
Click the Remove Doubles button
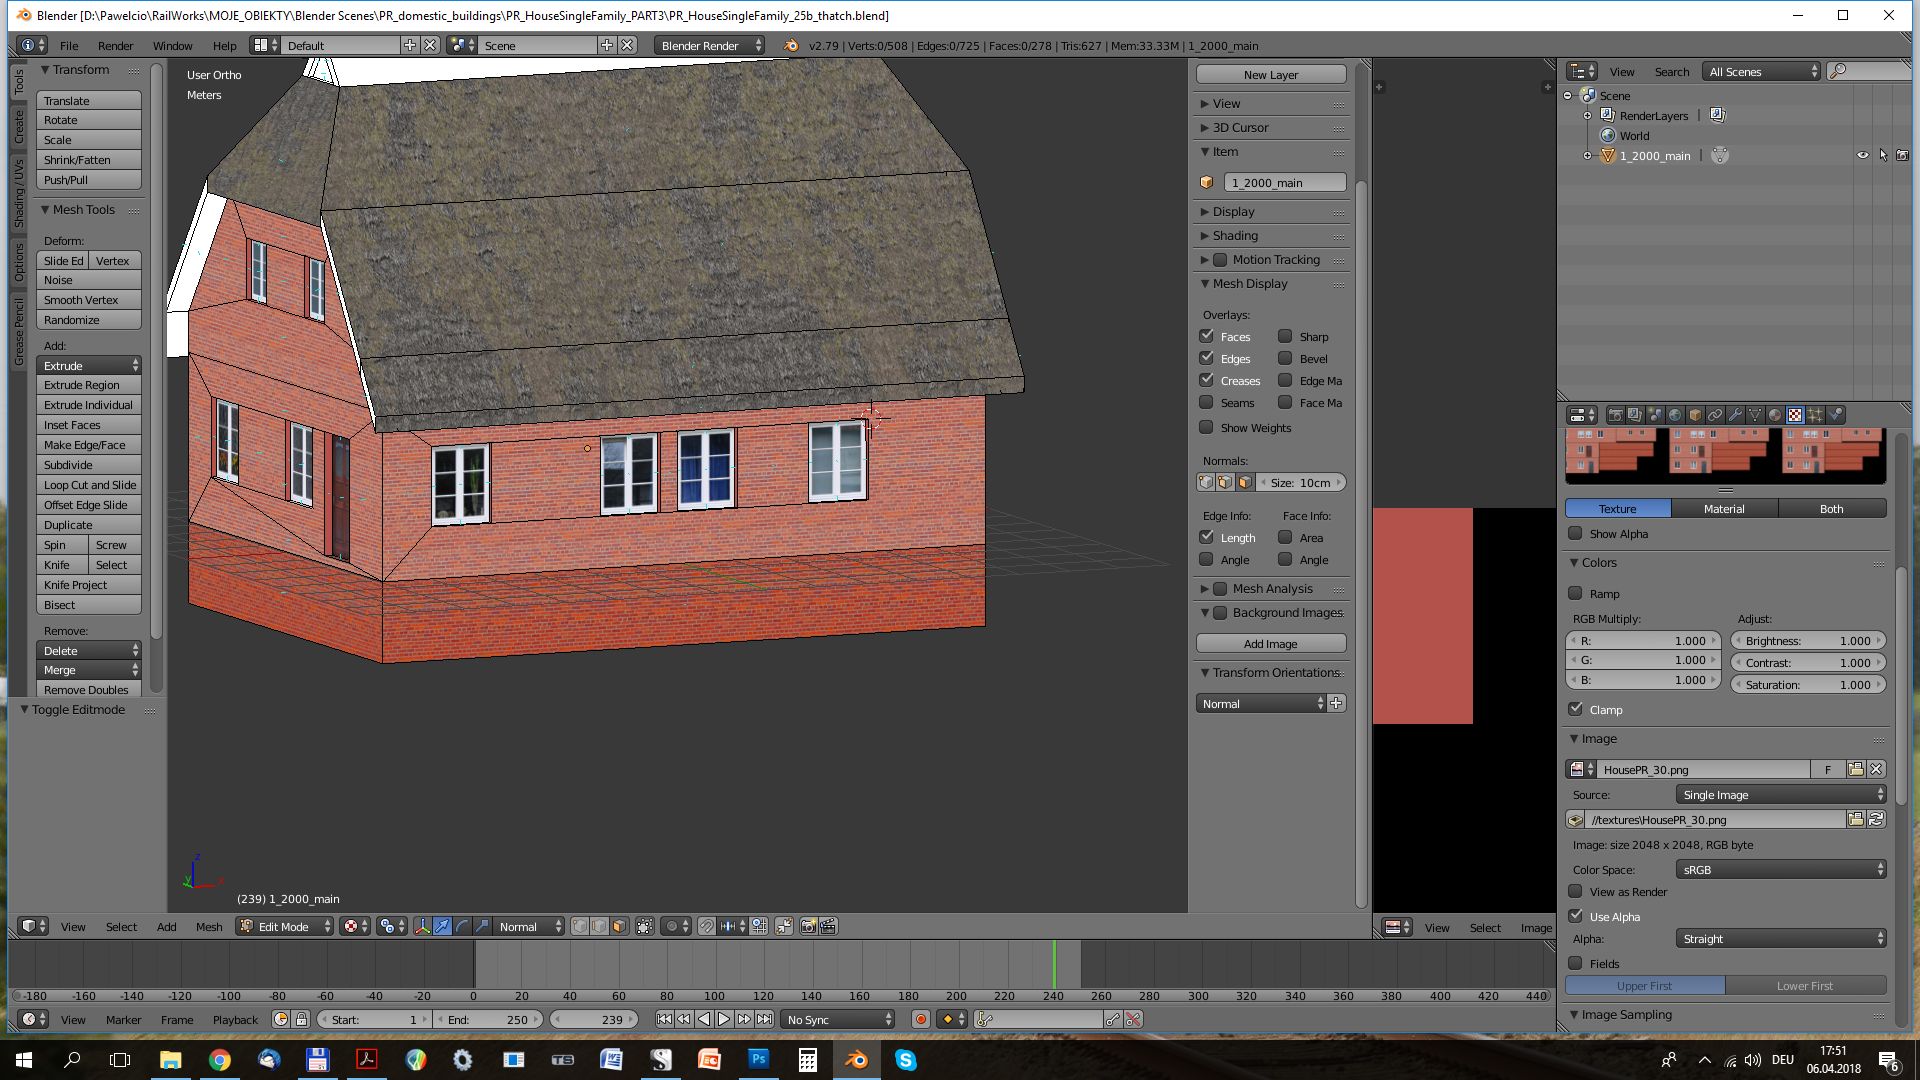pos(88,690)
